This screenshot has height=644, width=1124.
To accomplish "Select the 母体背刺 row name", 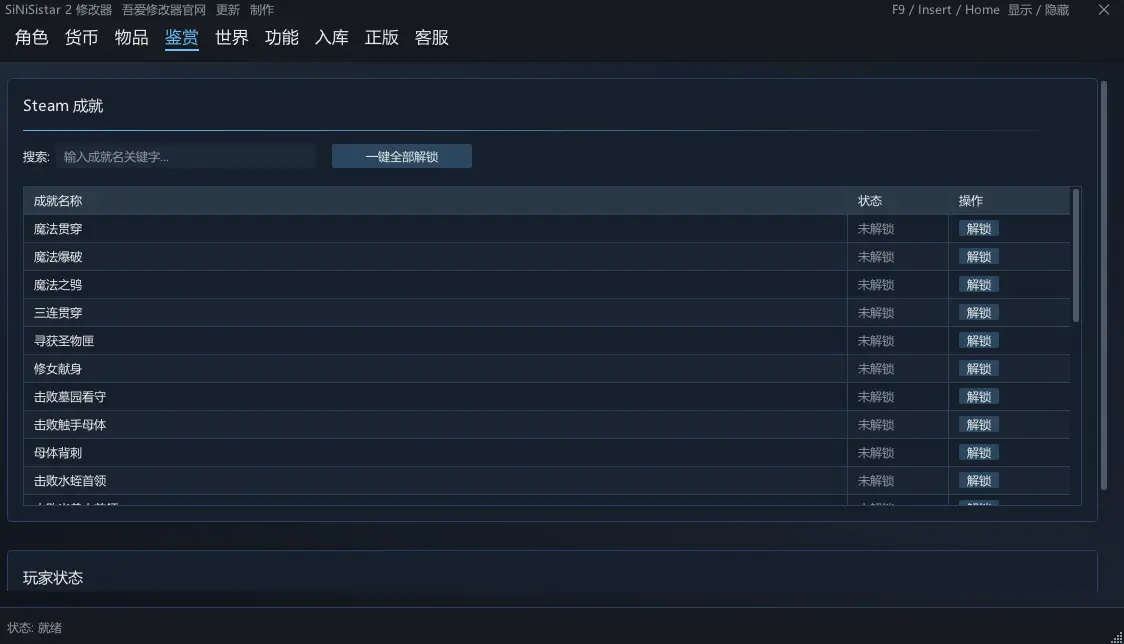I will [58, 453].
